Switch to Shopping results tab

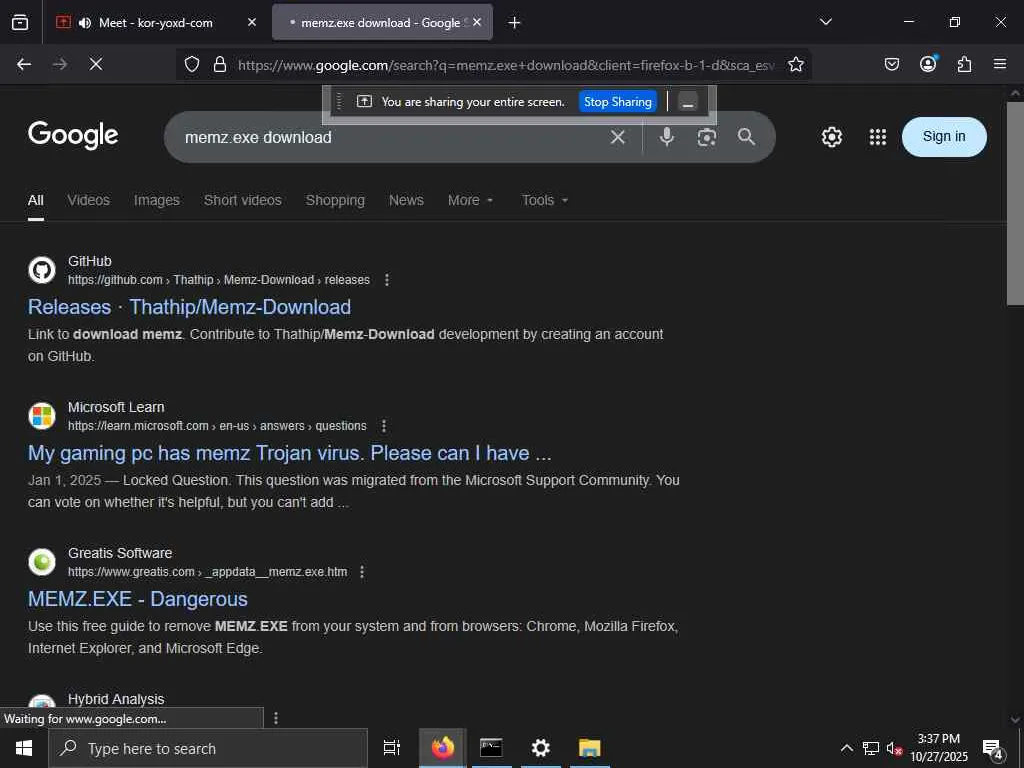tap(335, 200)
